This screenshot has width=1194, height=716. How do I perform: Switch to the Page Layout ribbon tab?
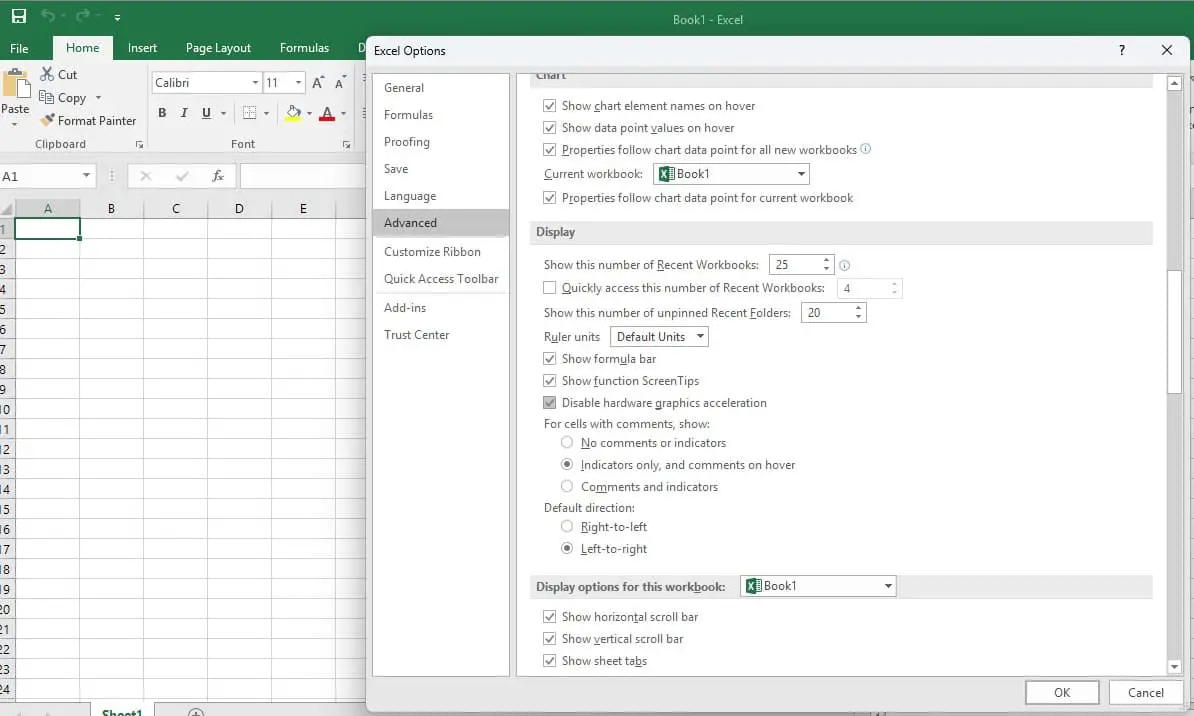[218, 47]
